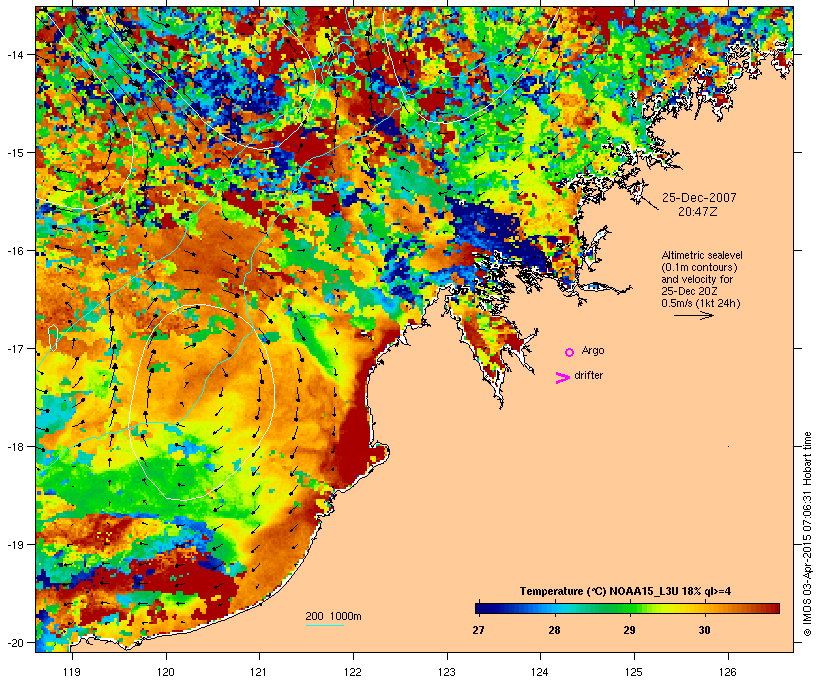This screenshot has height=680, width=820.
Task: Click the '120' longitude axis label
Action: click(x=166, y=672)
